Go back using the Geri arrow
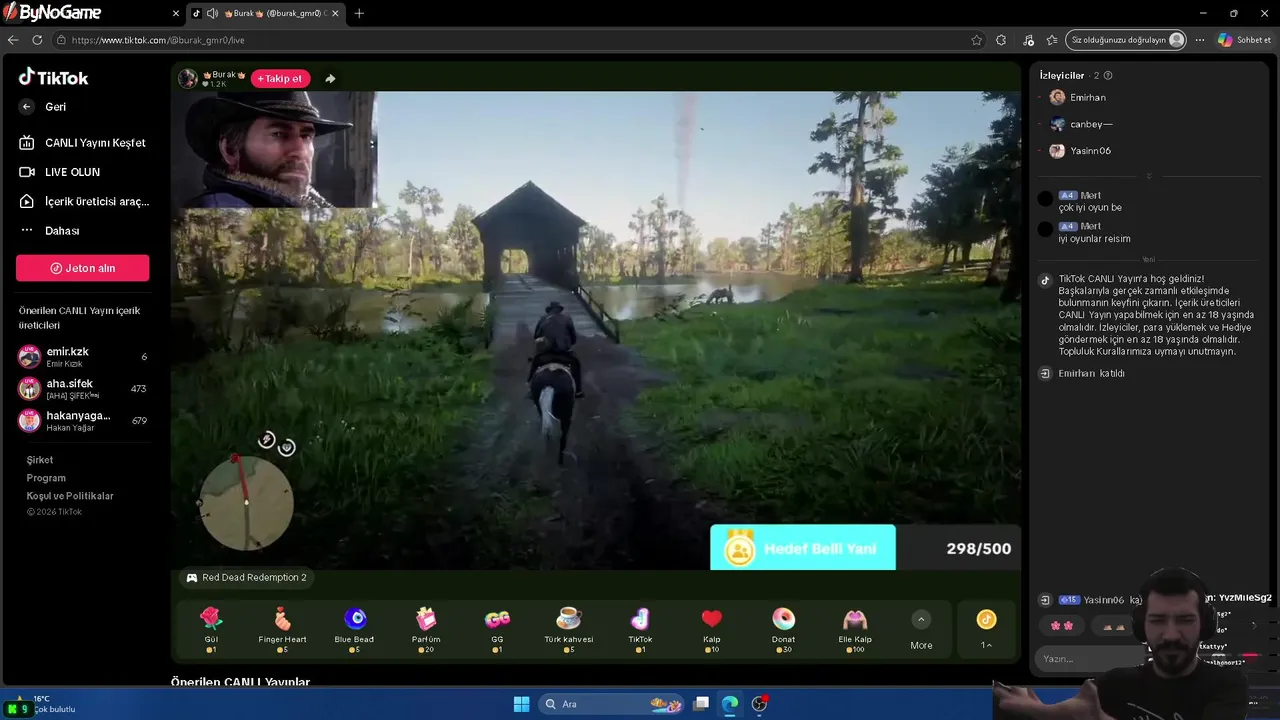 point(27,107)
